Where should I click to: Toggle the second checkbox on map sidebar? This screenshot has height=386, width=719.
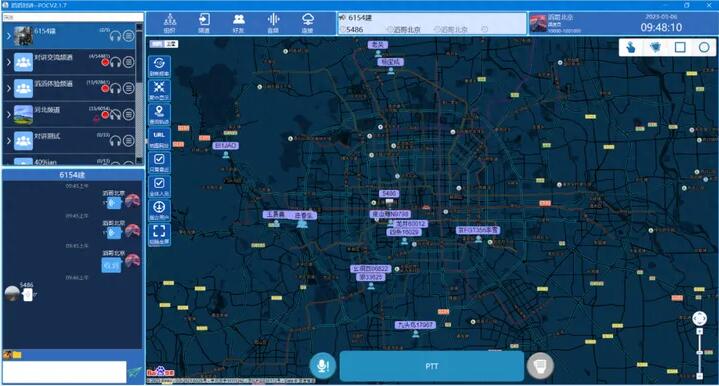coord(159,186)
